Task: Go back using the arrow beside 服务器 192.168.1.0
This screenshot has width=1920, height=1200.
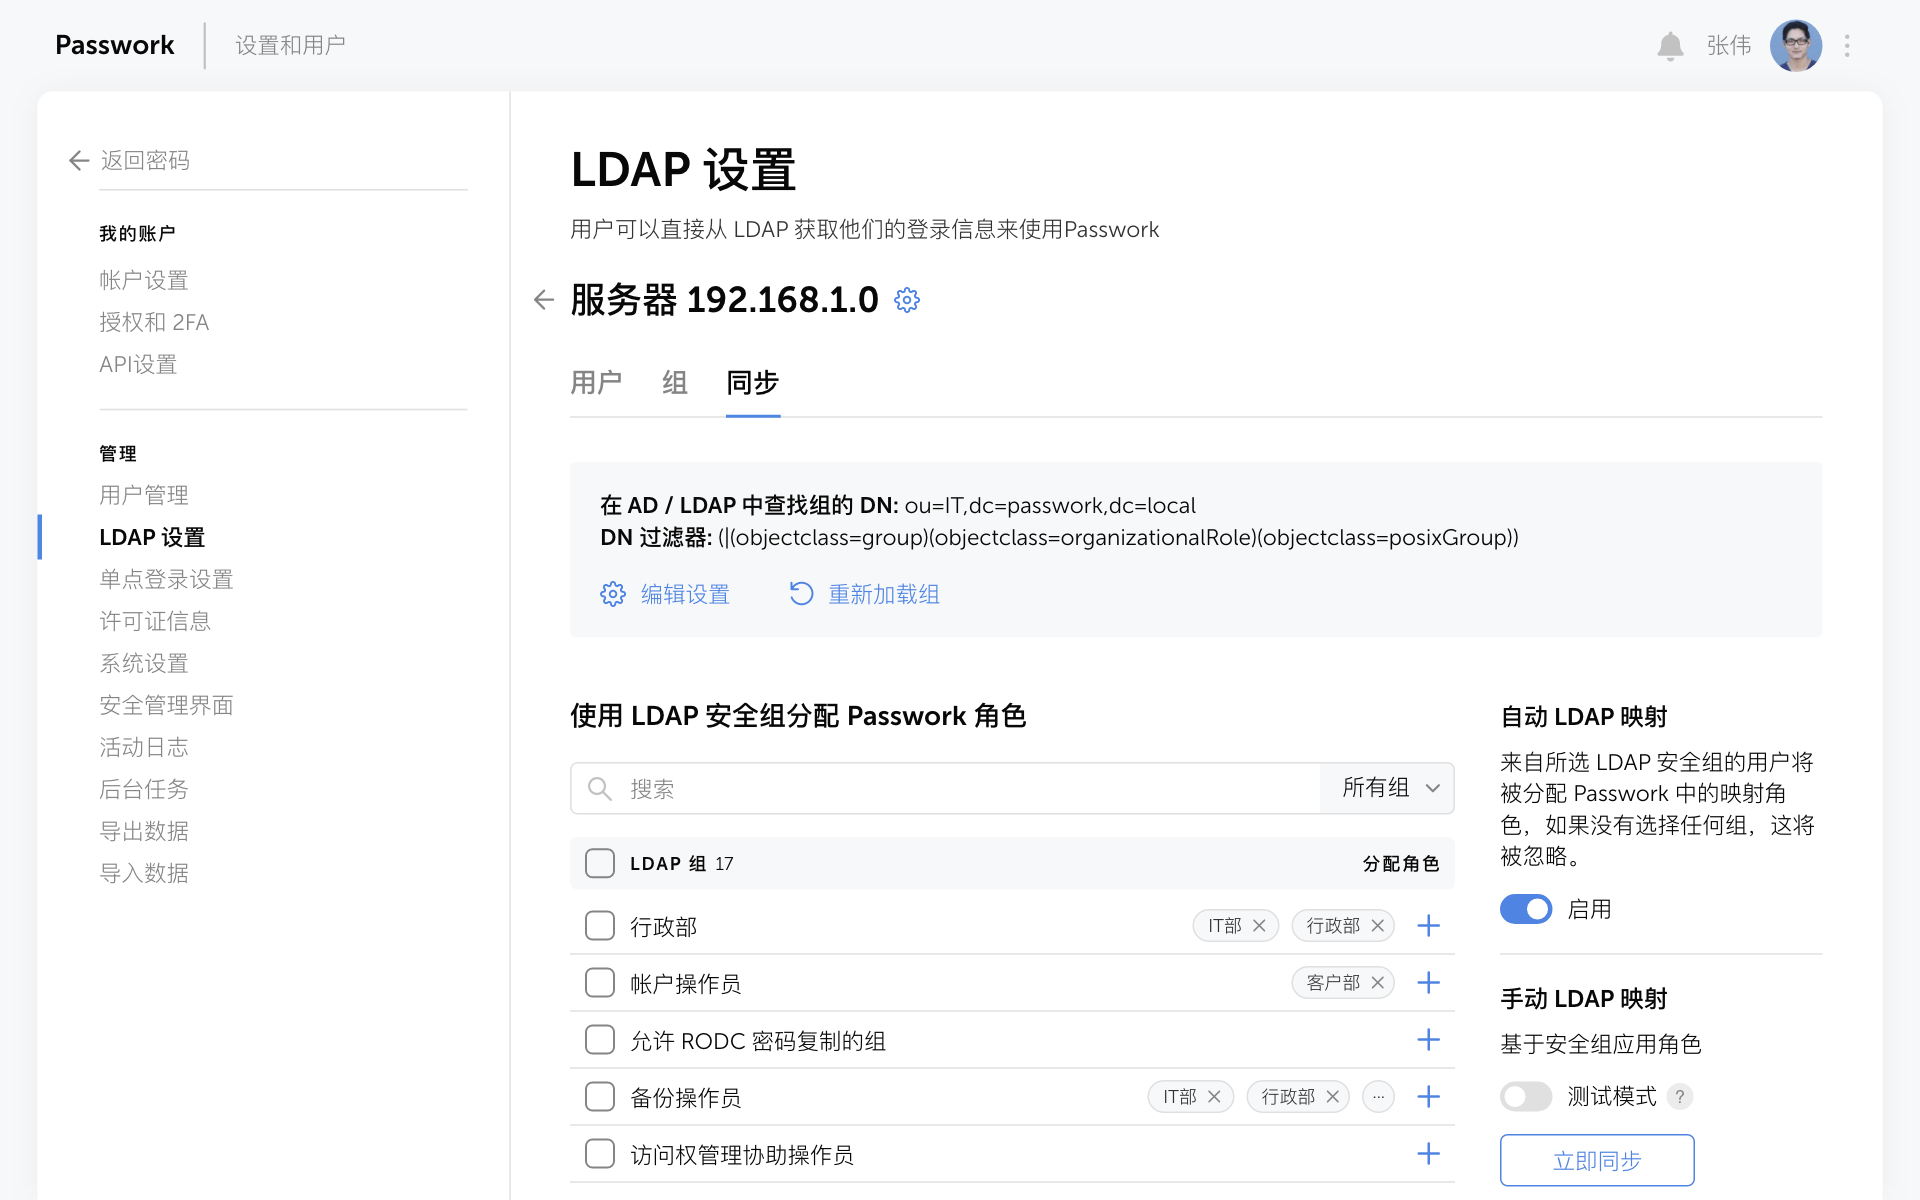Action: pyautogui.click(x=544, y=300)
